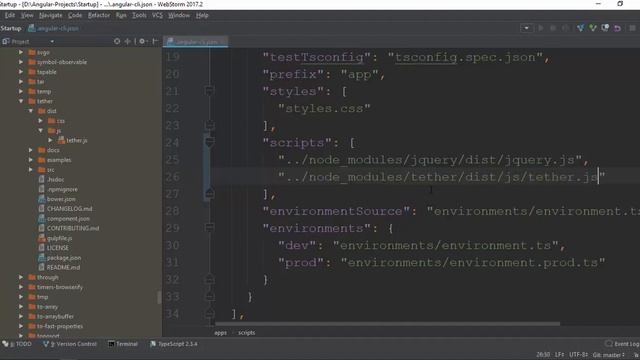Open the Refactor menu
Viewport: 640px width, 360px height.
(99, 16)
